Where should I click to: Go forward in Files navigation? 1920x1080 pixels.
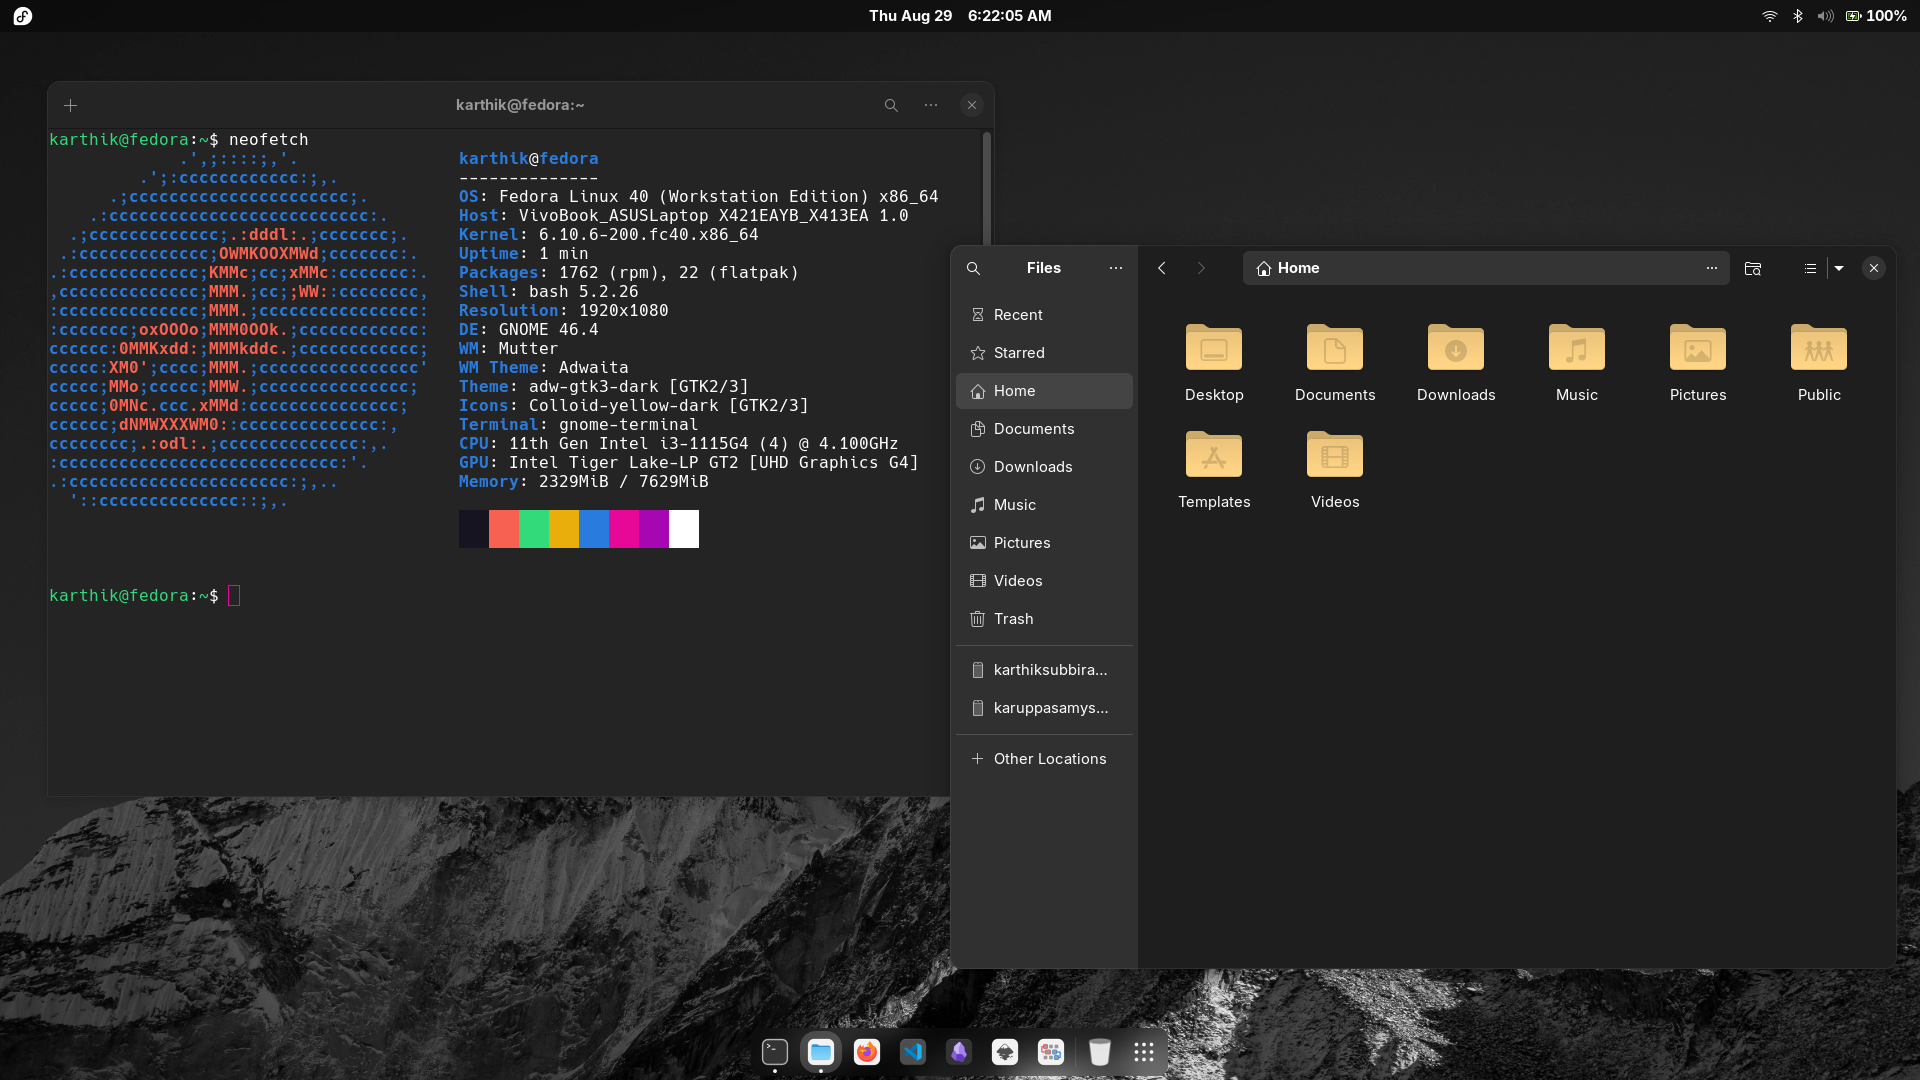click(x=1201, y=268)
